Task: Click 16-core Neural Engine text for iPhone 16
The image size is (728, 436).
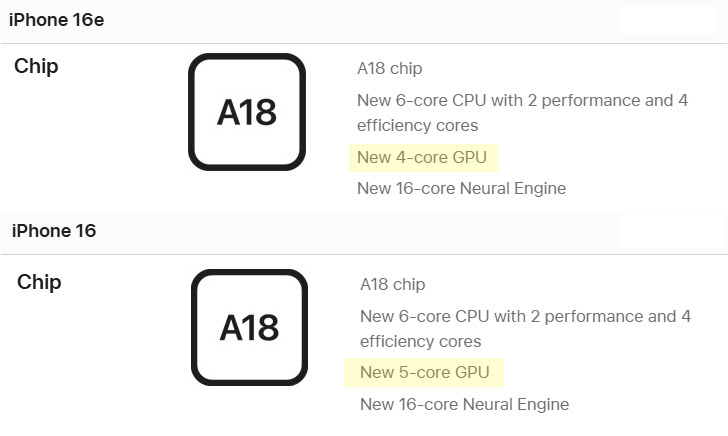Action: tap(464, 404)
